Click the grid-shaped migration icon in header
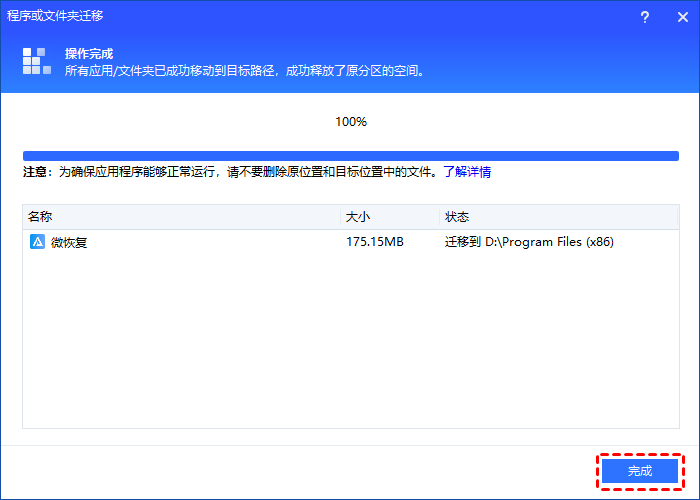This screenshot has width=700, height=500. 37,61
